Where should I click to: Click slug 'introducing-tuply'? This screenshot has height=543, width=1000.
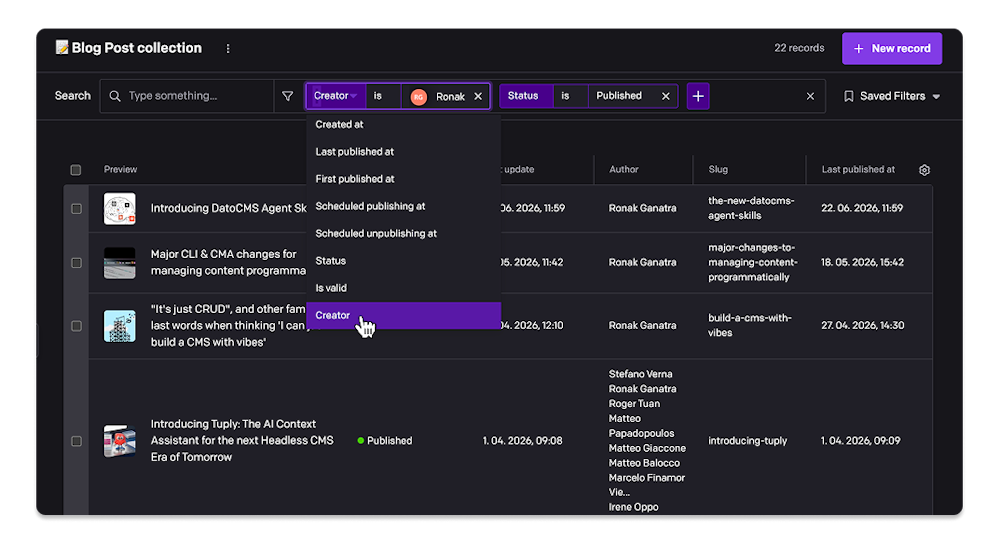click(747, 441)
